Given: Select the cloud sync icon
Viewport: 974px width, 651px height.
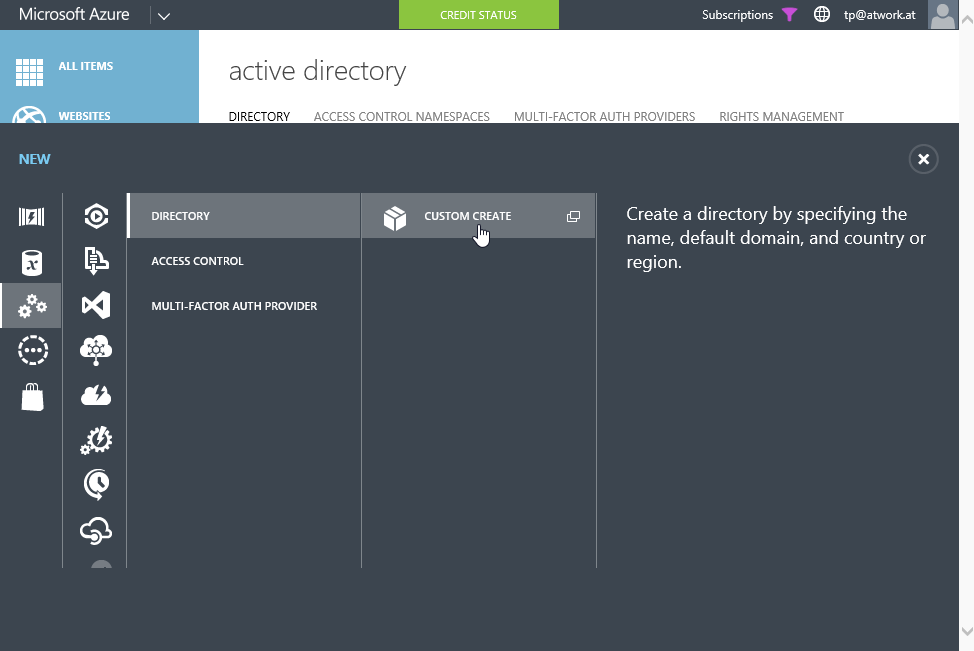Looking at the screenshot, I should (x=96, y=530).
